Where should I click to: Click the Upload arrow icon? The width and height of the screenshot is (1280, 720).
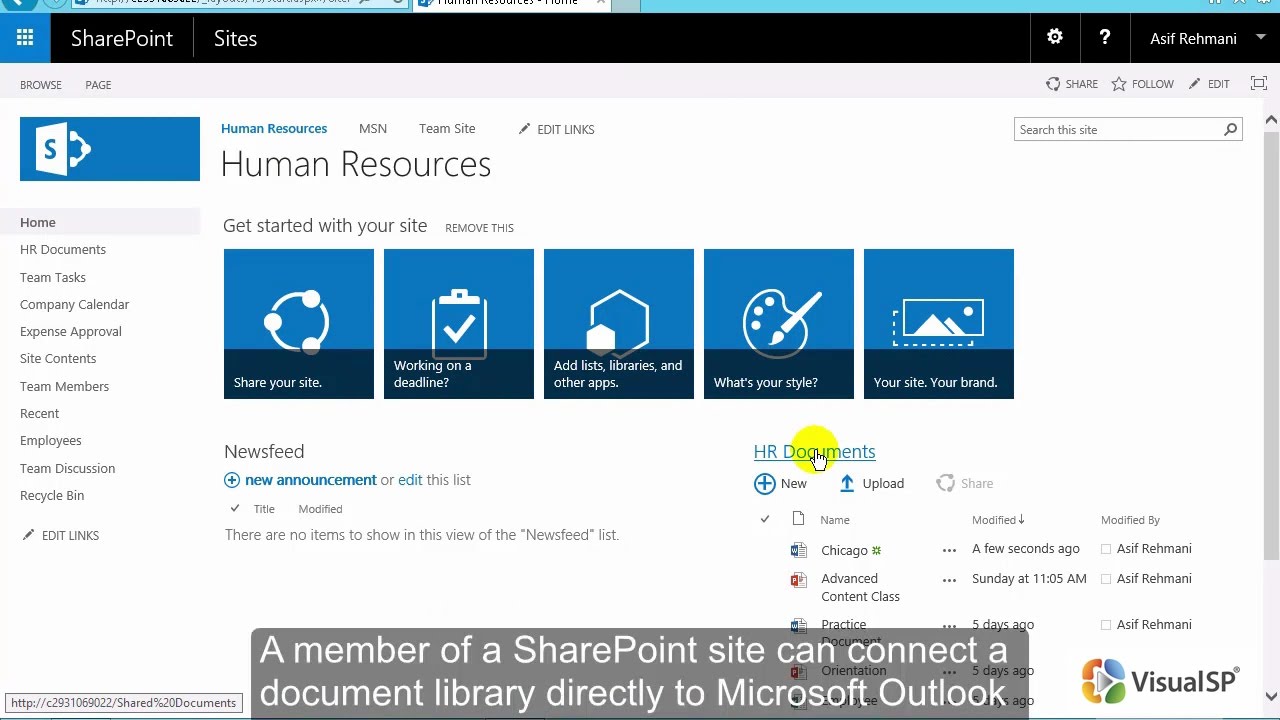pyautogui.click(x=847, y=484)
